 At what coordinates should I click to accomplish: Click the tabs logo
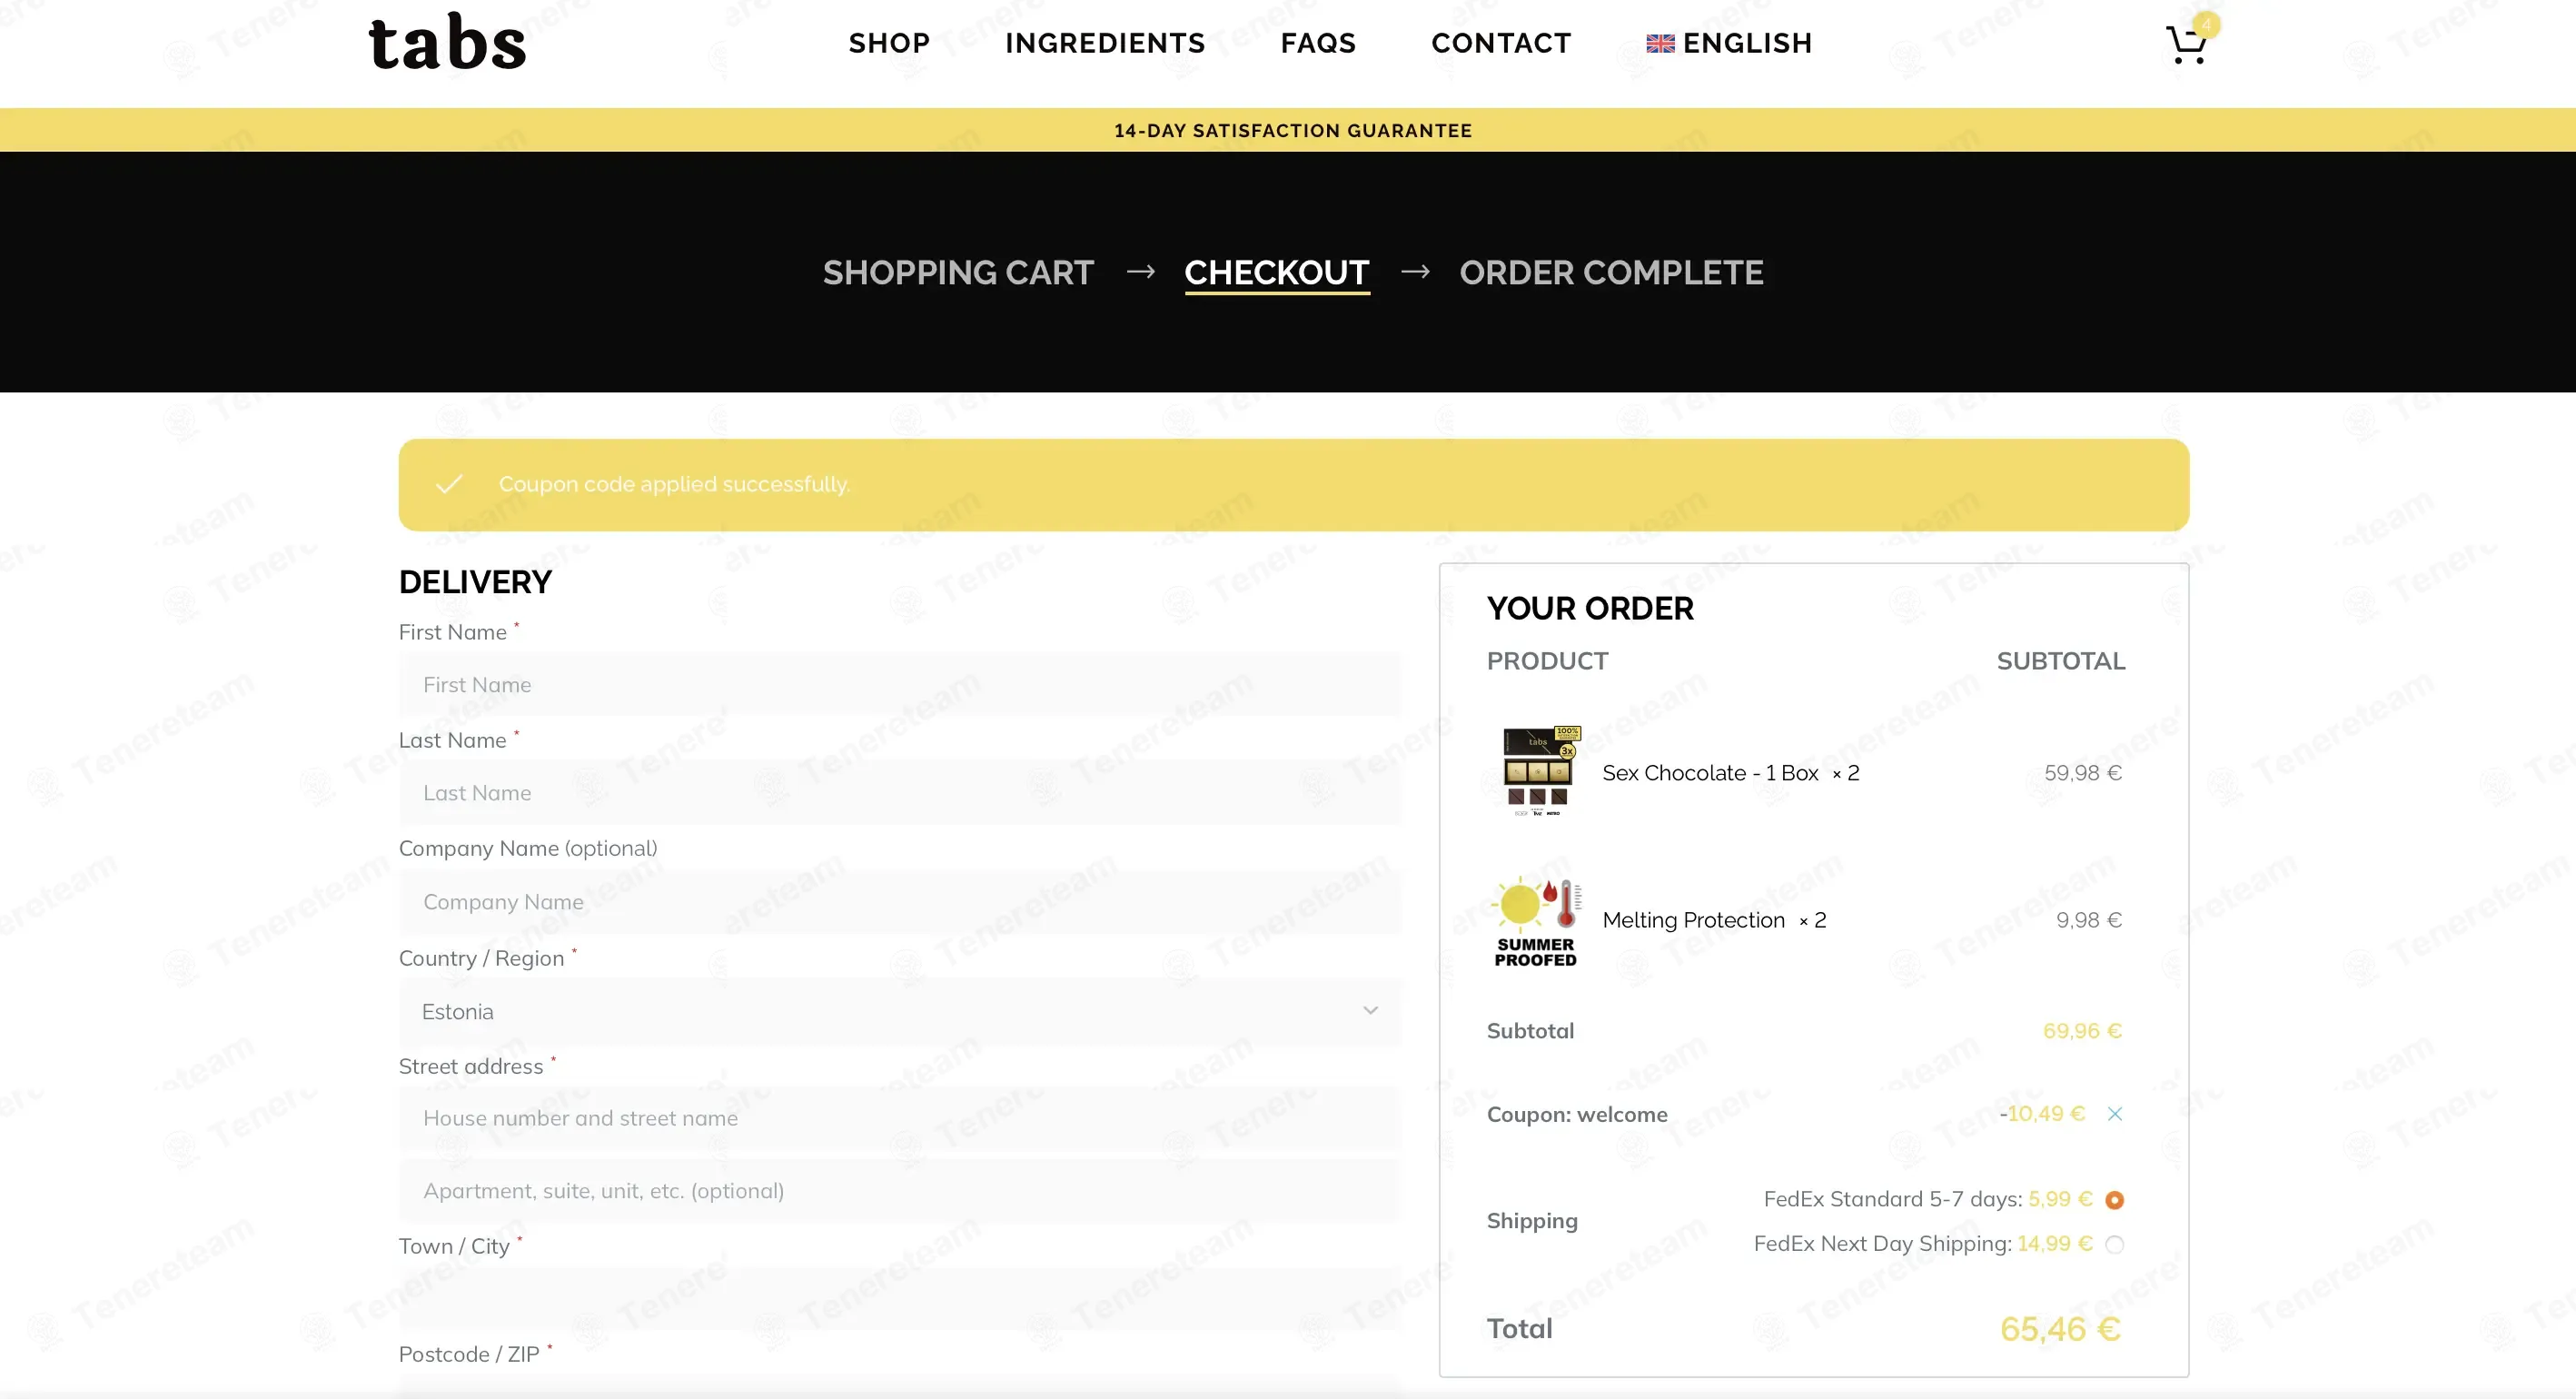point(447,42)
